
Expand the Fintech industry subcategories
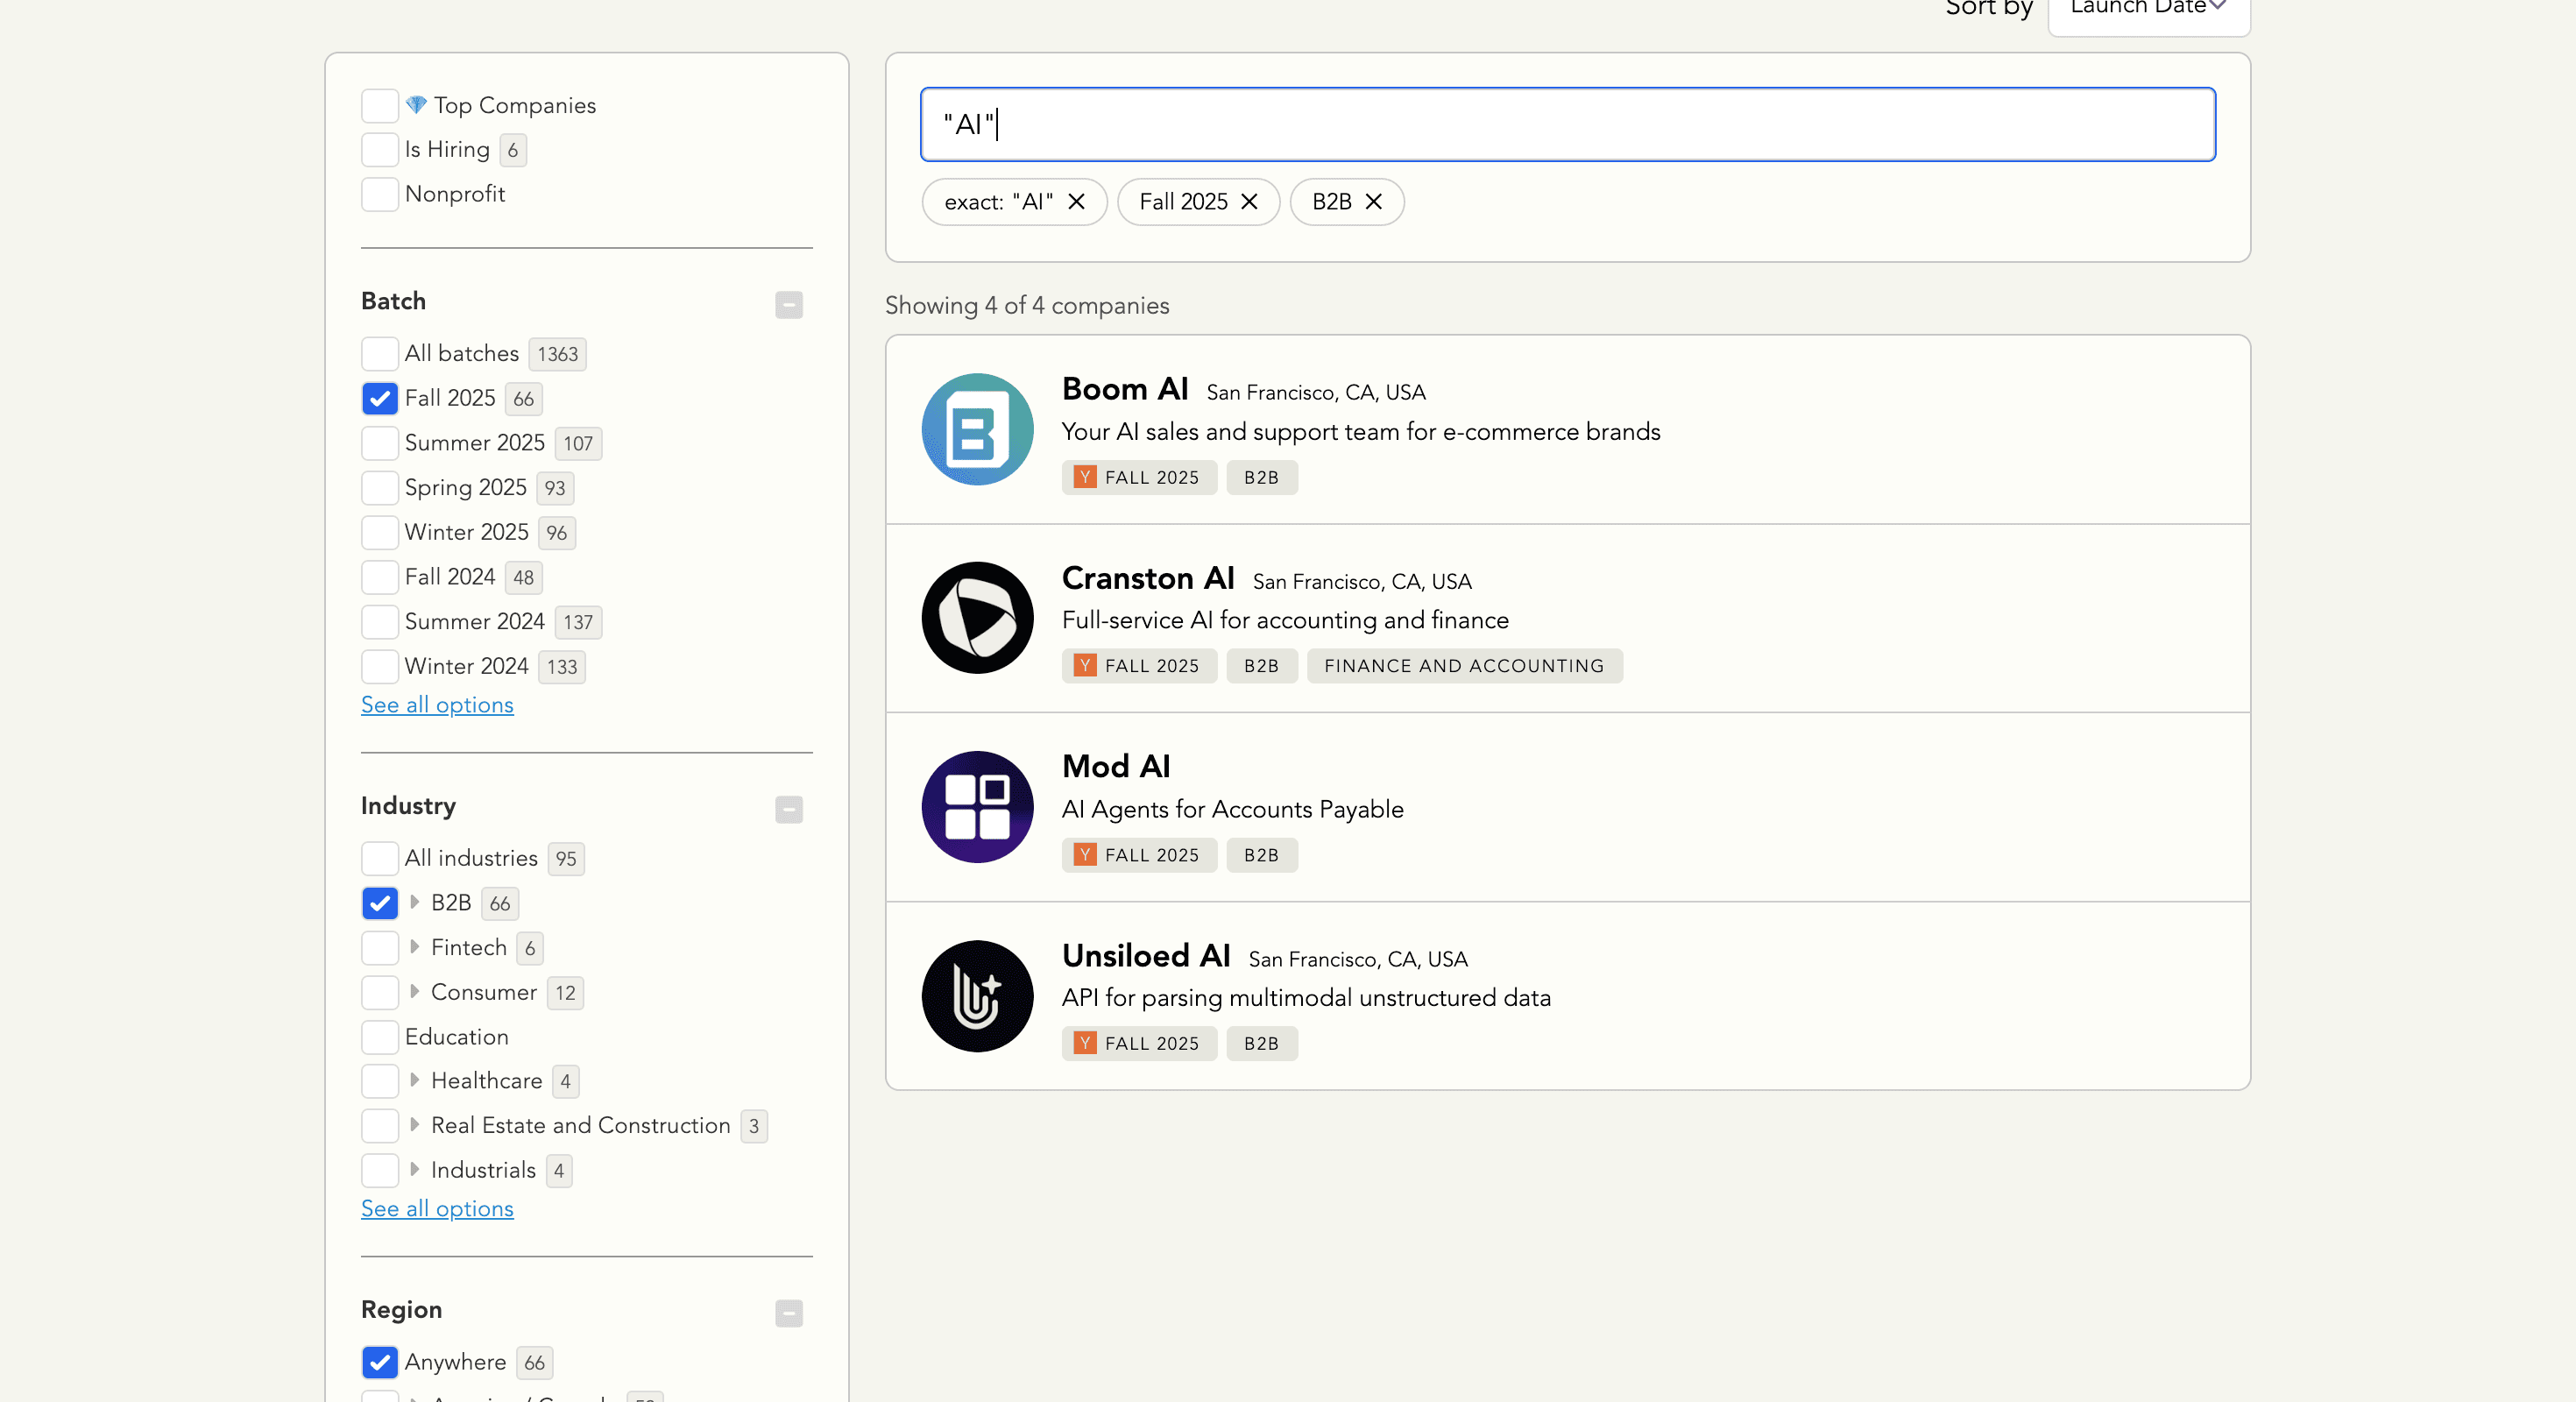416,948
